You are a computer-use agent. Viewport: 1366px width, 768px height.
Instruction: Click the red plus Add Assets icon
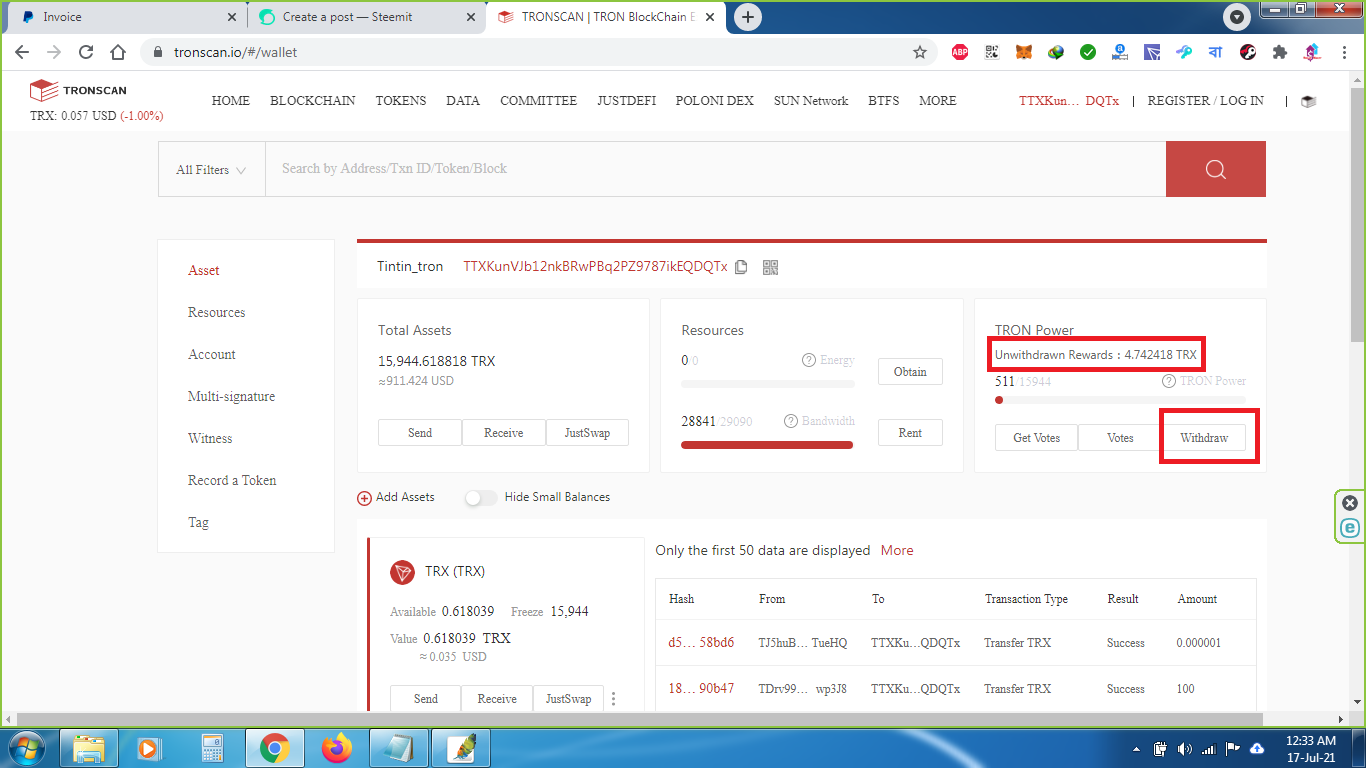[x=365, y=497]
